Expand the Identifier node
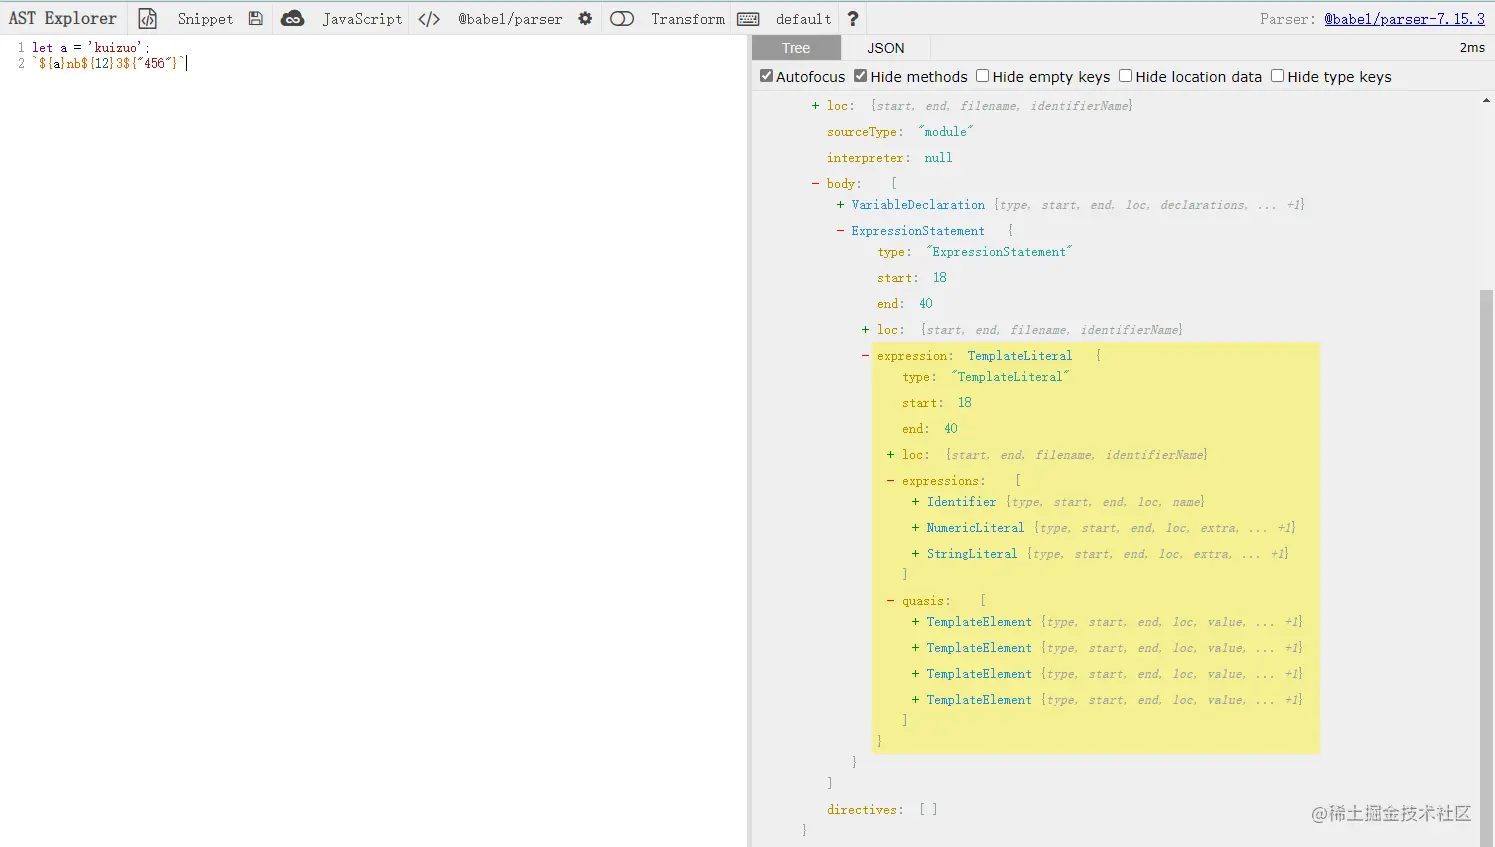Screen dimensions: 1495x847 915,501
